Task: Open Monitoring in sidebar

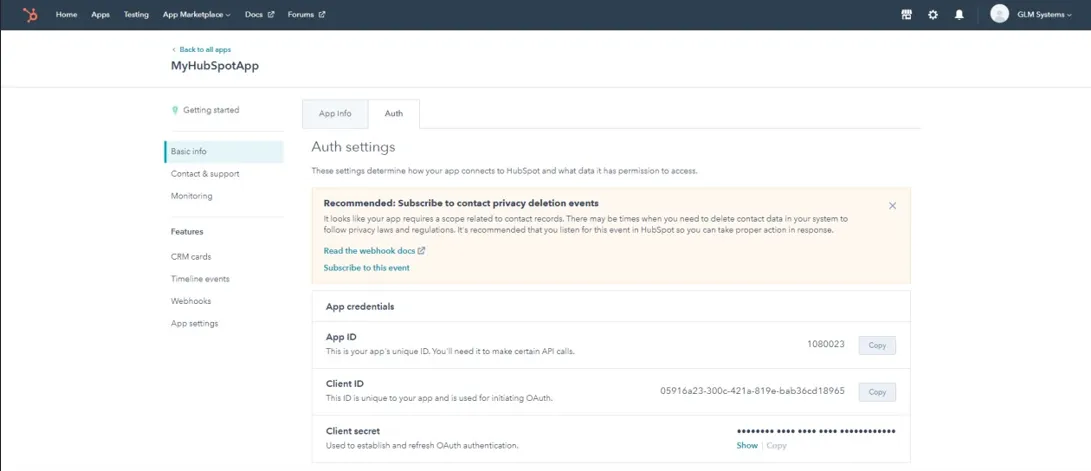Action: point(191,196)
